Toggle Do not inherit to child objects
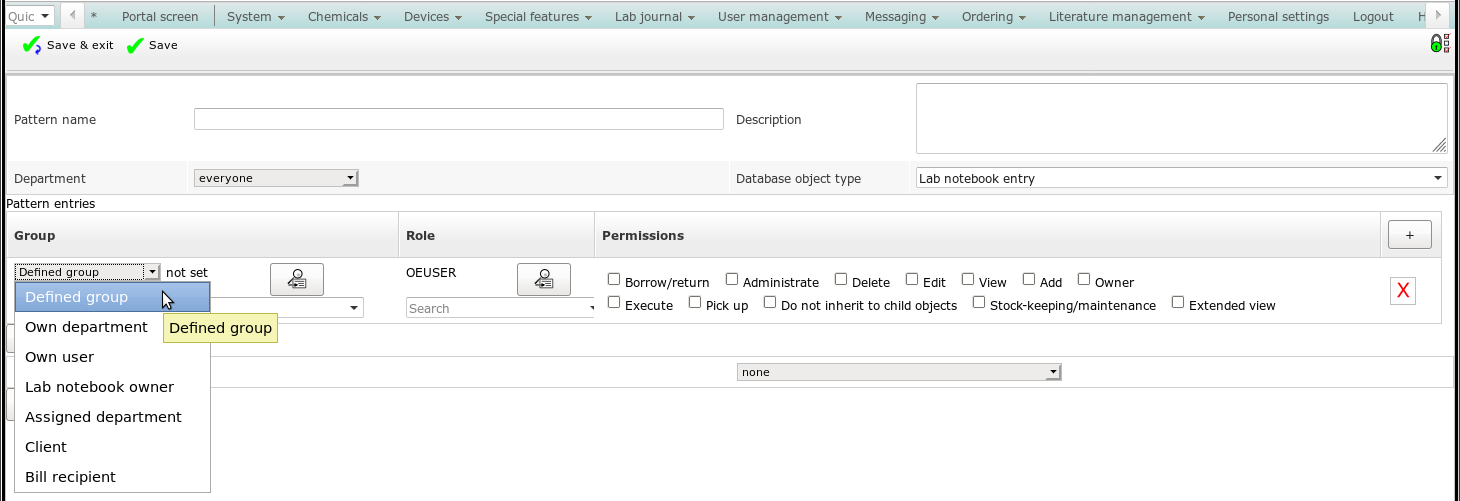The height and width of the screenshot is (501, 1460). pos(770,303)
